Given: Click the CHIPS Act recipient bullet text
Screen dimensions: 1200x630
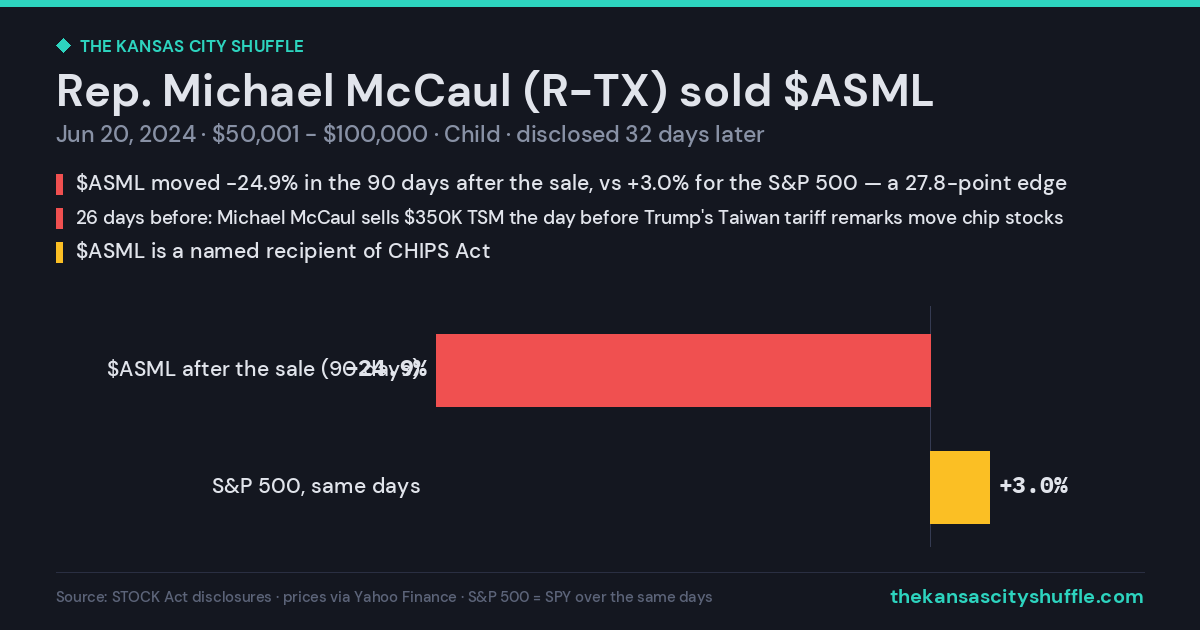Looking at the screenshot, I should [x=283, y=252].
